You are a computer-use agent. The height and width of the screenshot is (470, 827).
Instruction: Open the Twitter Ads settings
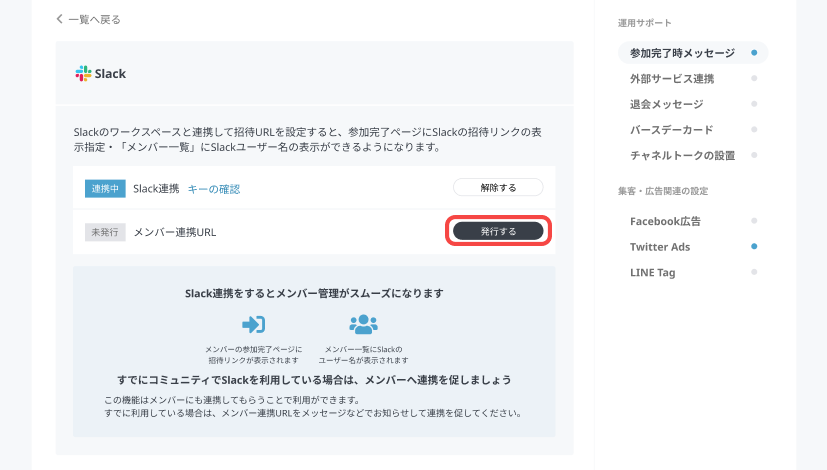(x=659, y=246)
